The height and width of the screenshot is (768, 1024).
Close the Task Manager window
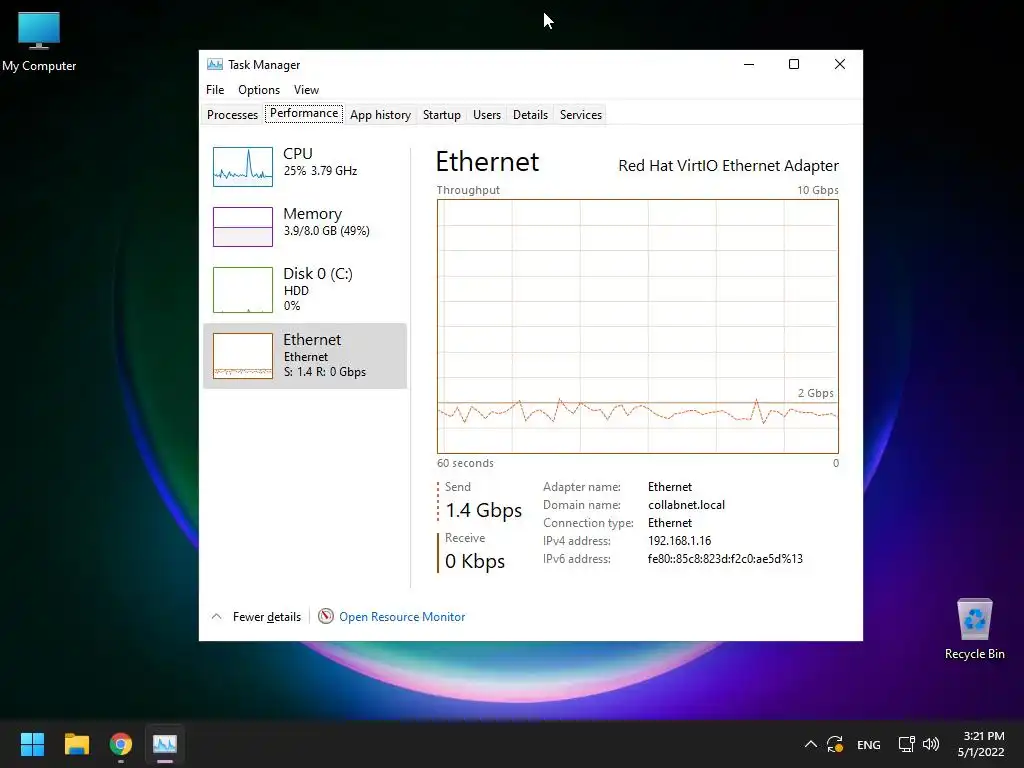coord(840,64)
